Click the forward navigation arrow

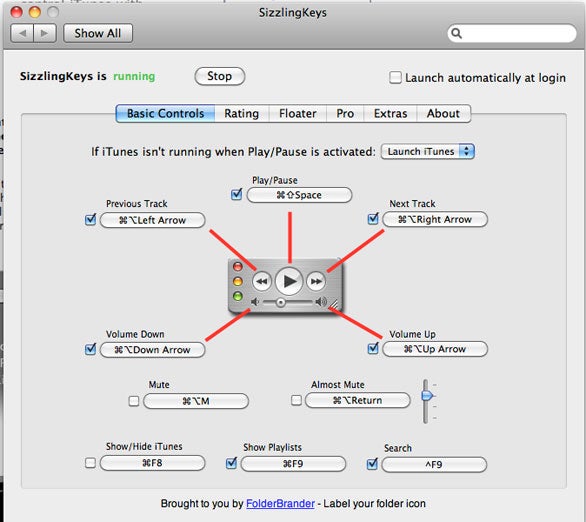coord(45,33)
